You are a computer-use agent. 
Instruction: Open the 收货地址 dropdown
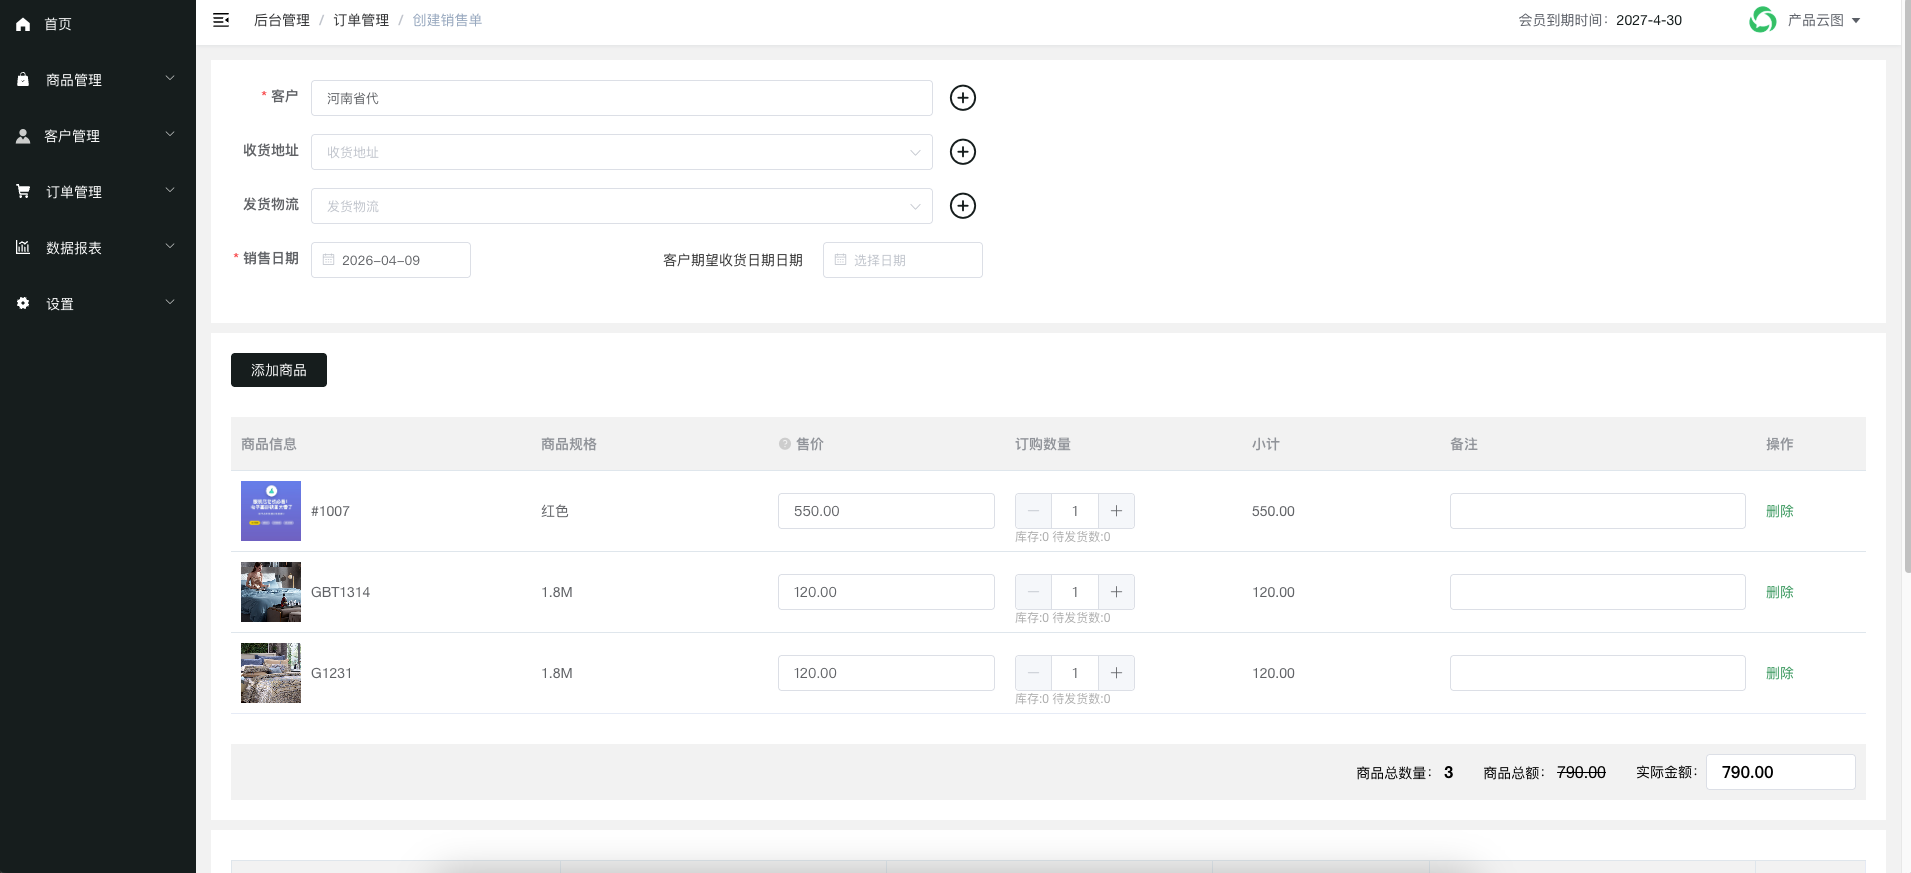(622, 152)
